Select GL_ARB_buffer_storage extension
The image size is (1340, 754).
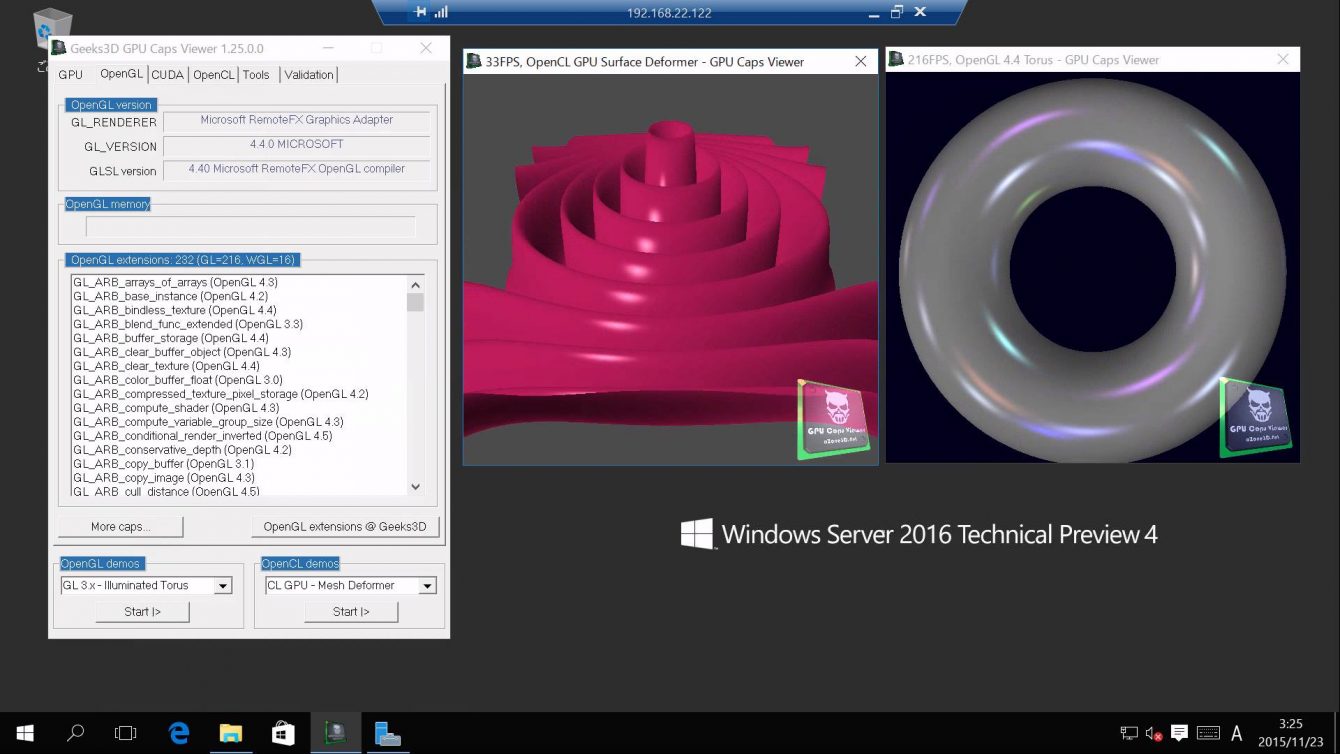pyautogui.click(x=170, y=339)
